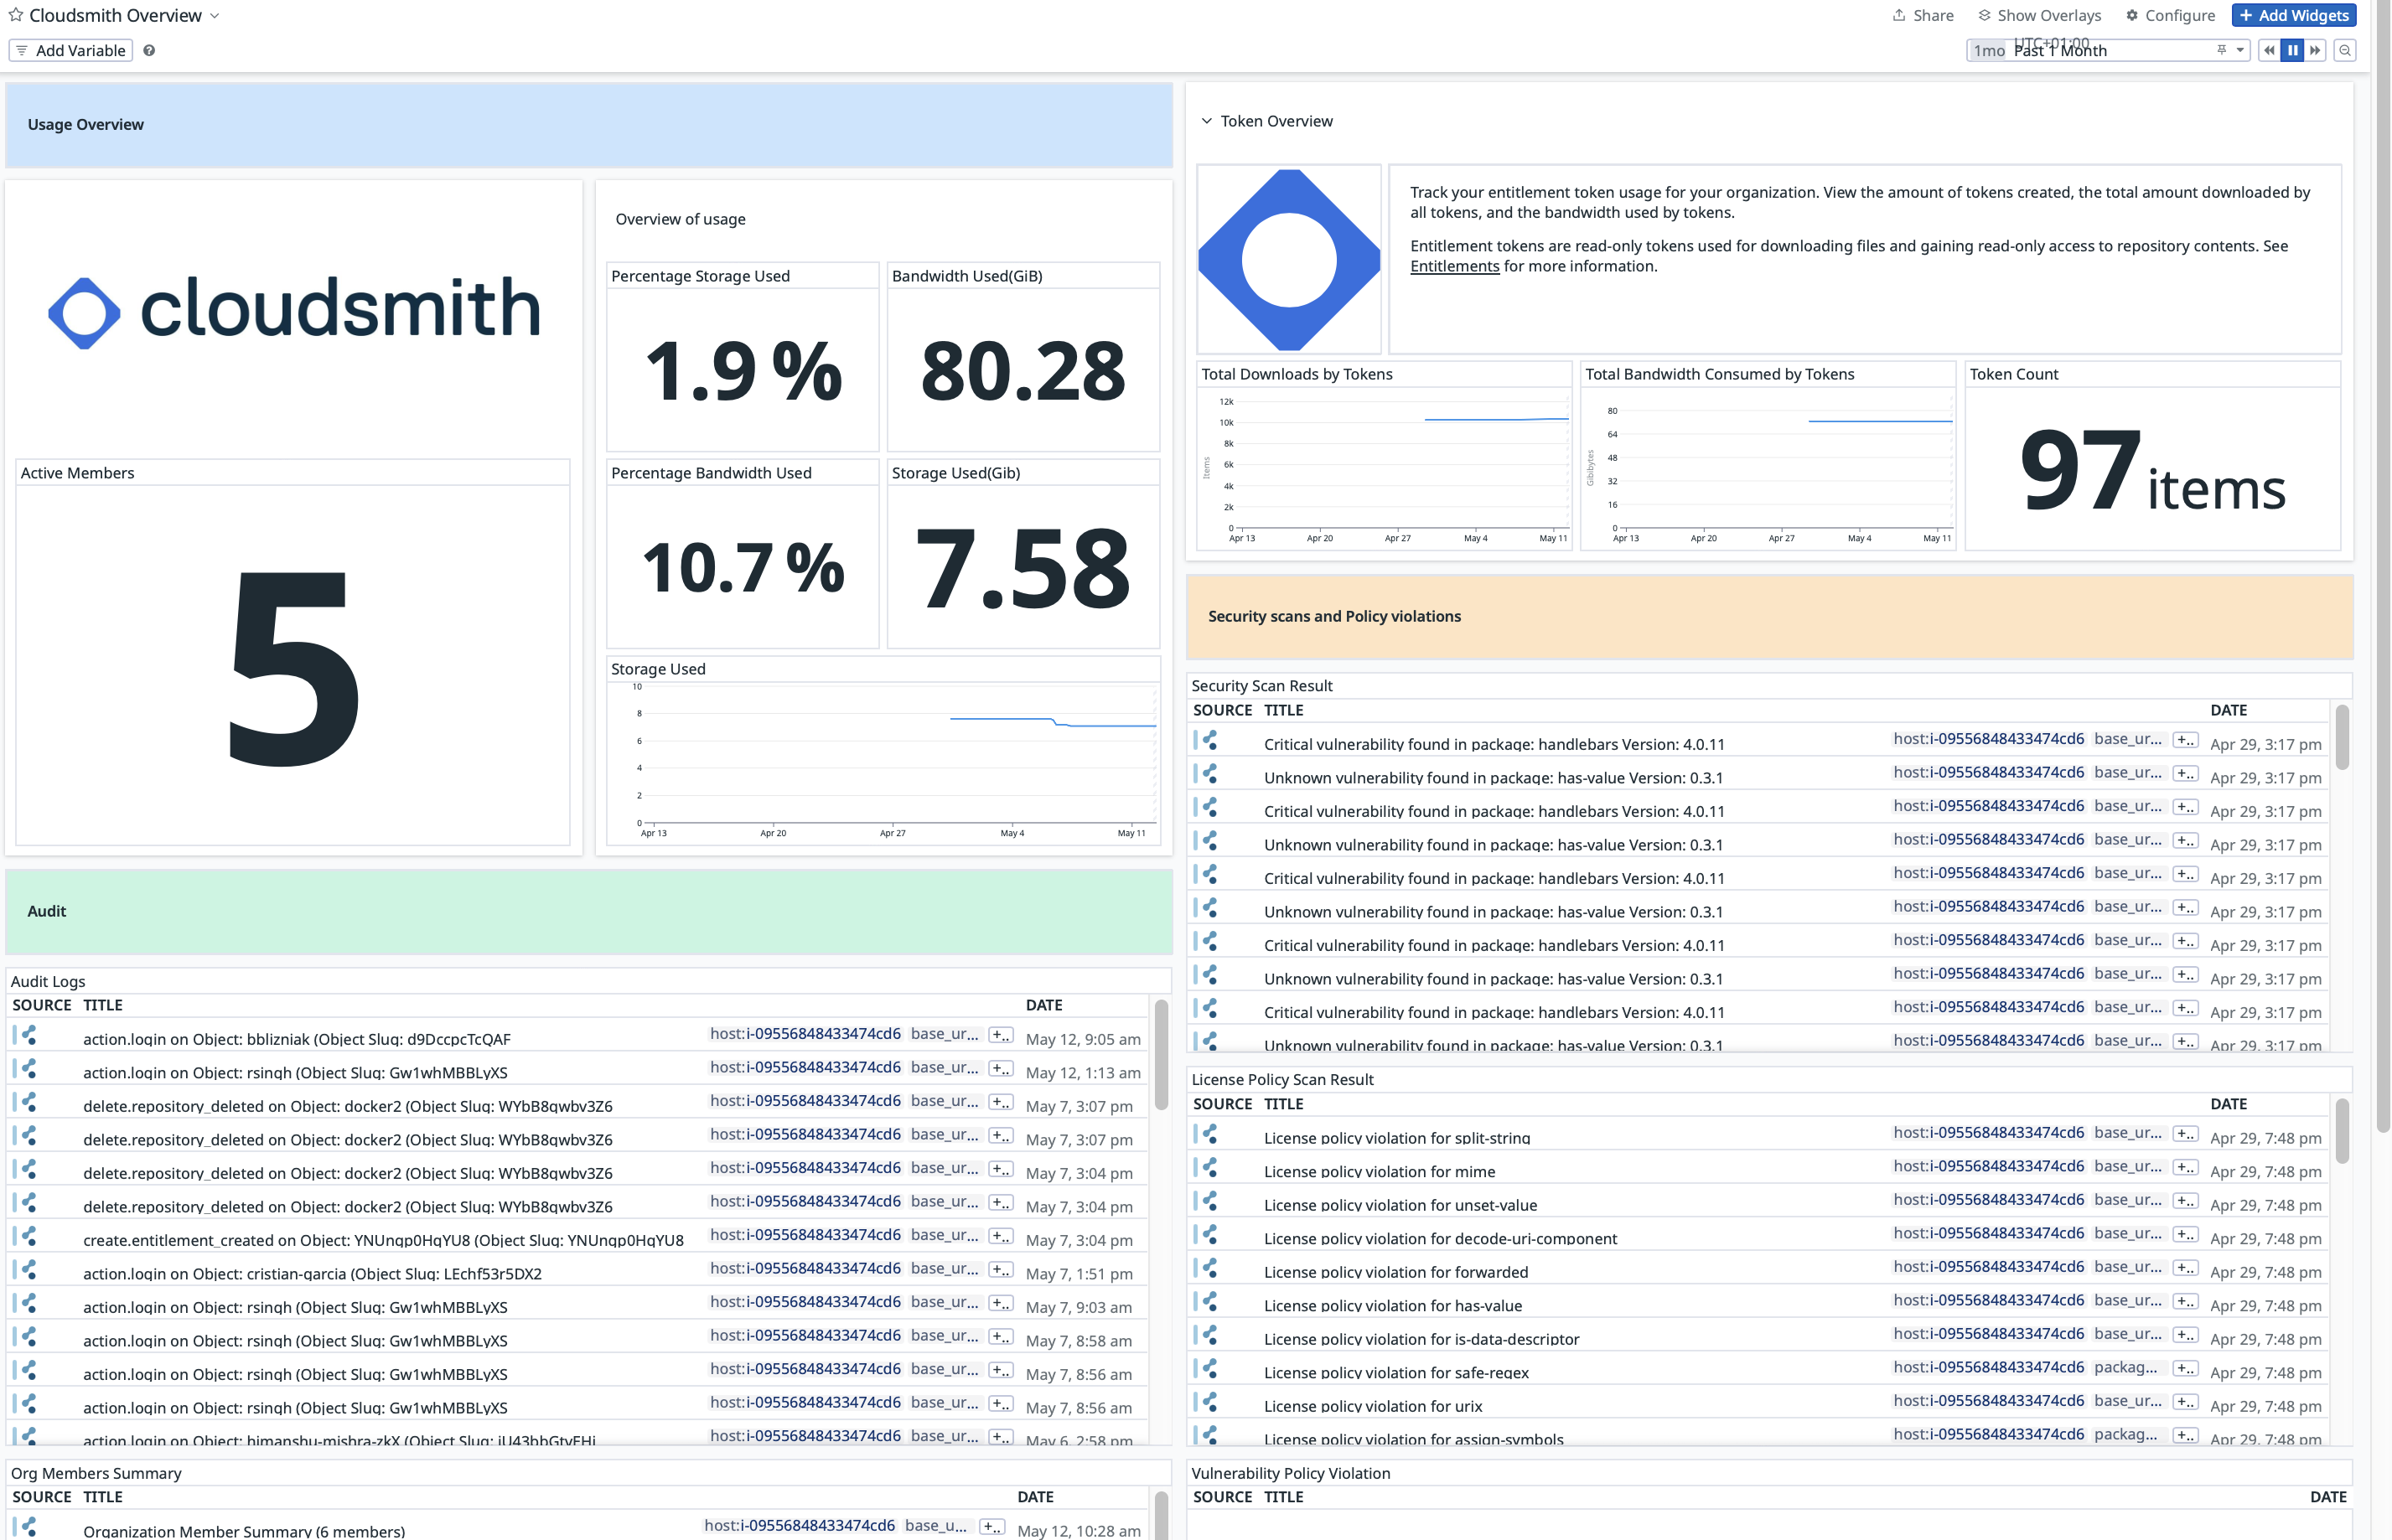Step the time range backward
This screenshot has height=1540, width=2392.
coord(2269,50)
